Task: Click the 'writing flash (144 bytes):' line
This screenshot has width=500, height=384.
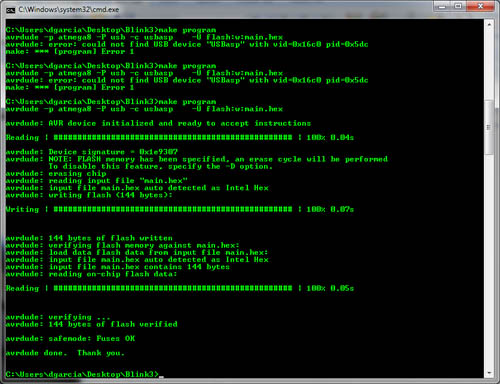Action: coord(89,195)
